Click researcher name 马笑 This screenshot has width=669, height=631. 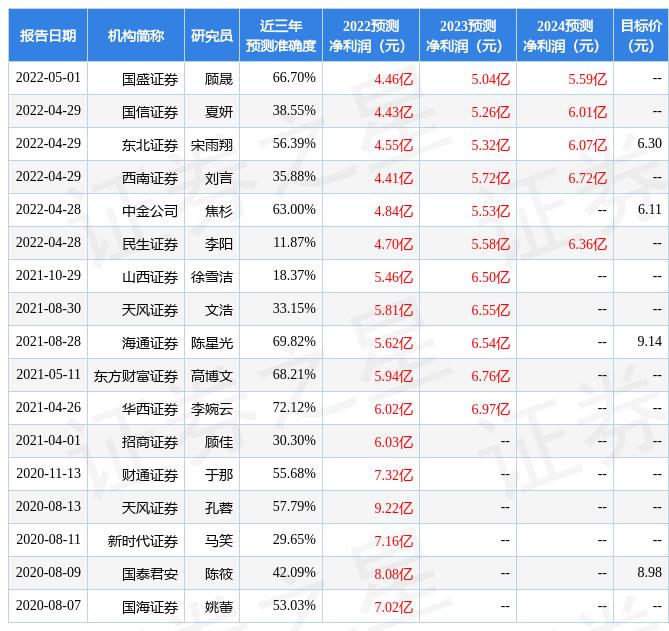(x=219, y=541)
